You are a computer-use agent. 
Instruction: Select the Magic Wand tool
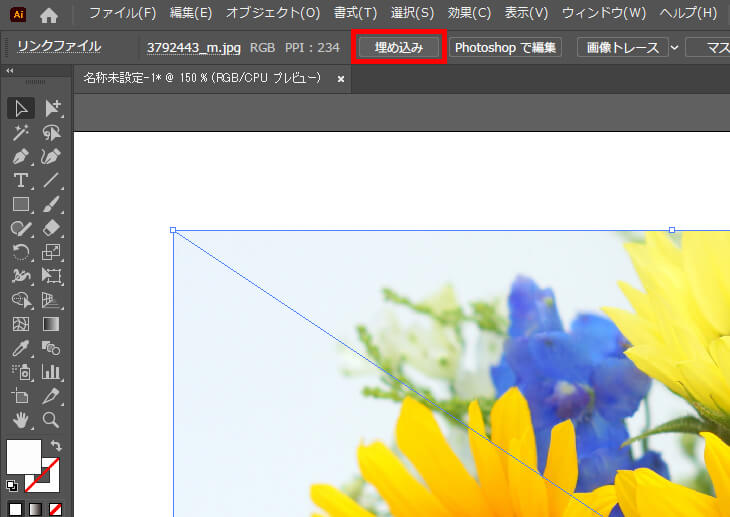(20, 133)
